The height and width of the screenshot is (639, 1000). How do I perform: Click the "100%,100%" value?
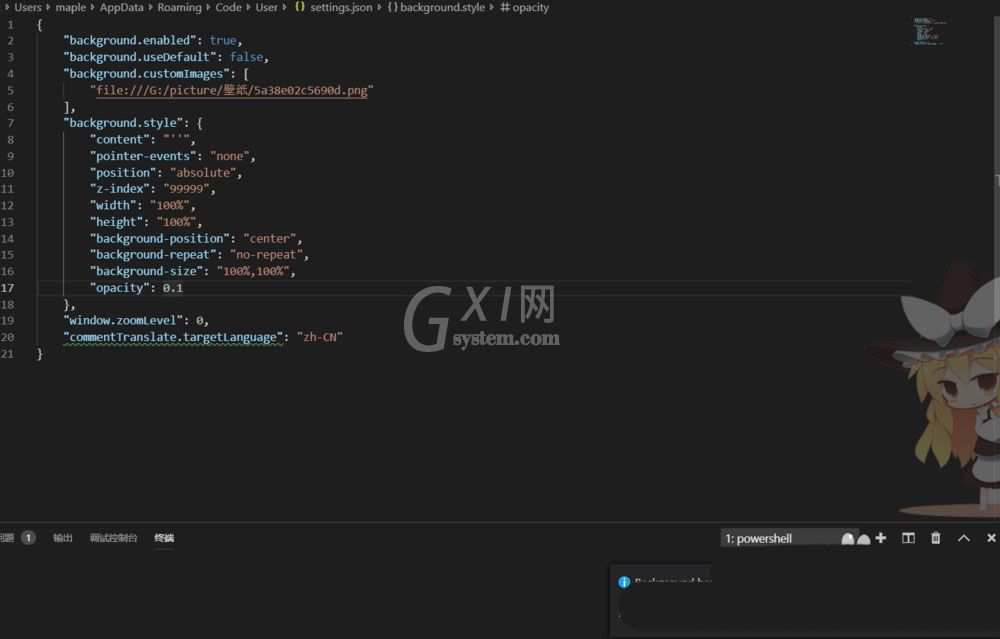pyautogui.click(x=253, y=271)
